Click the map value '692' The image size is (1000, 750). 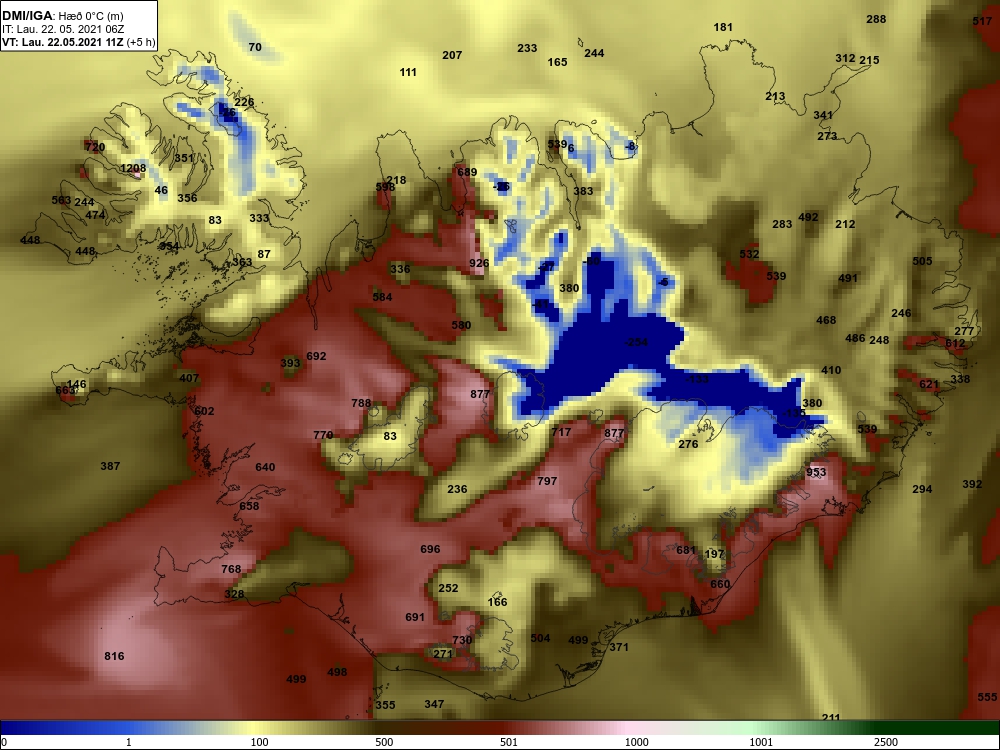pyautogui.click(x=316, y=356)
